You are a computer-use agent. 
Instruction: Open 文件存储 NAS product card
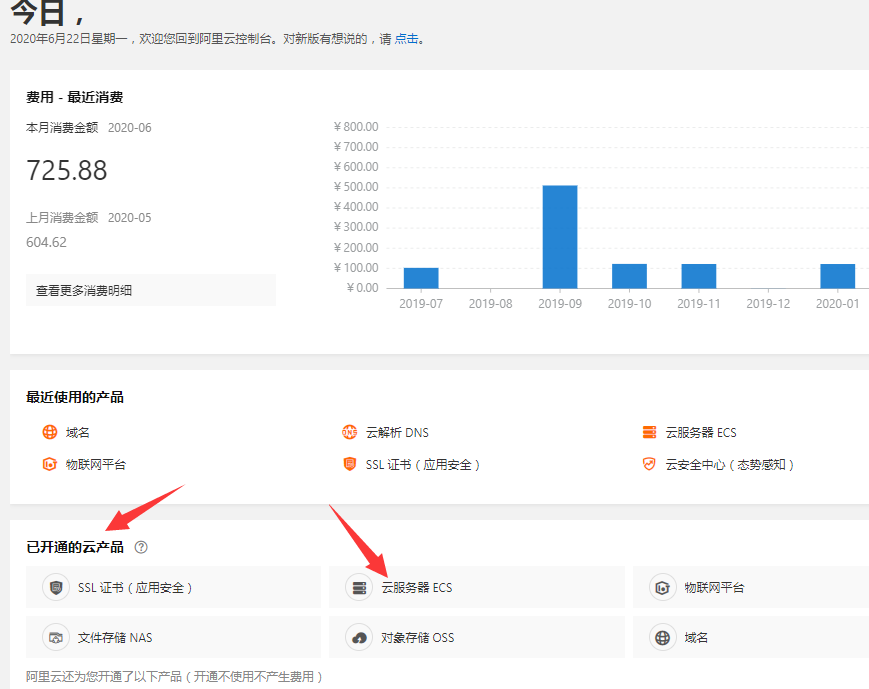click(173, 637)
